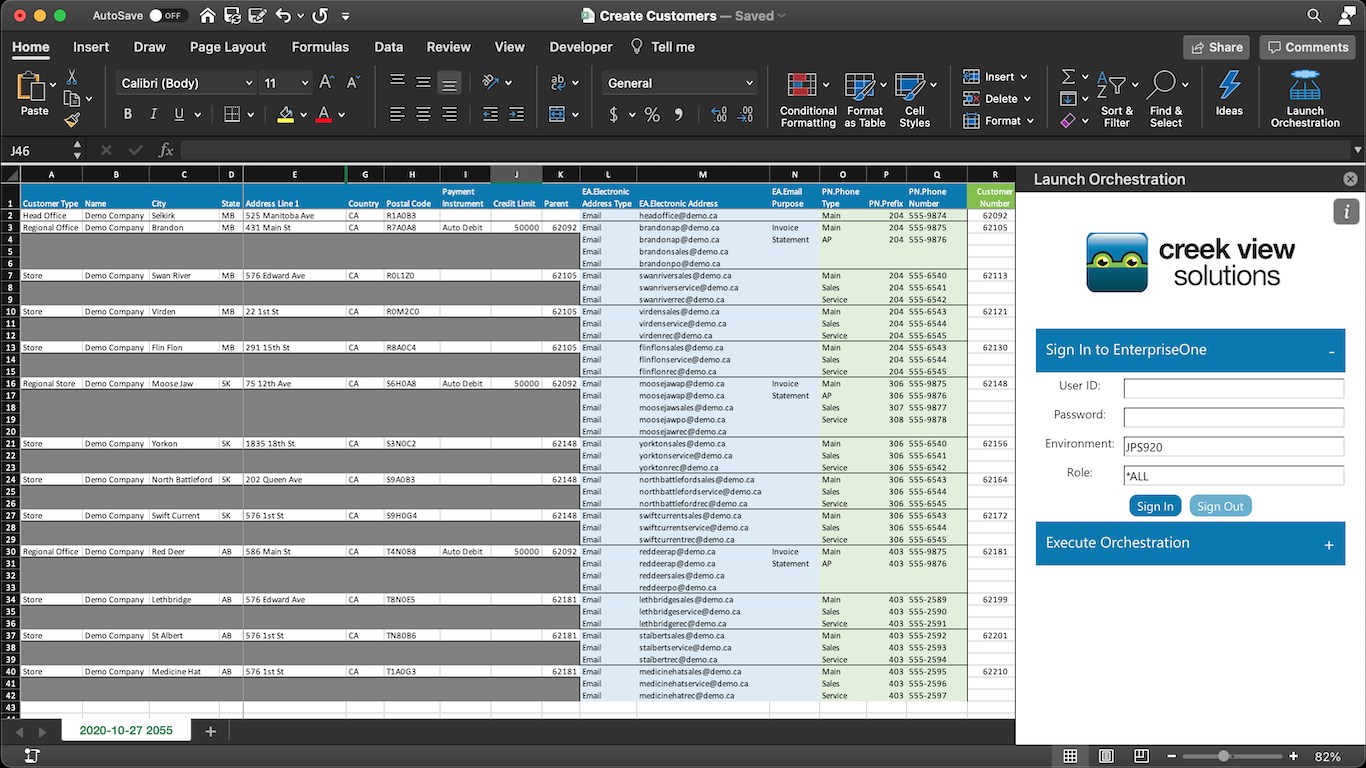Open the Comments pane button
Screen dimensions: 1366x768
(x=1307, y=47)
